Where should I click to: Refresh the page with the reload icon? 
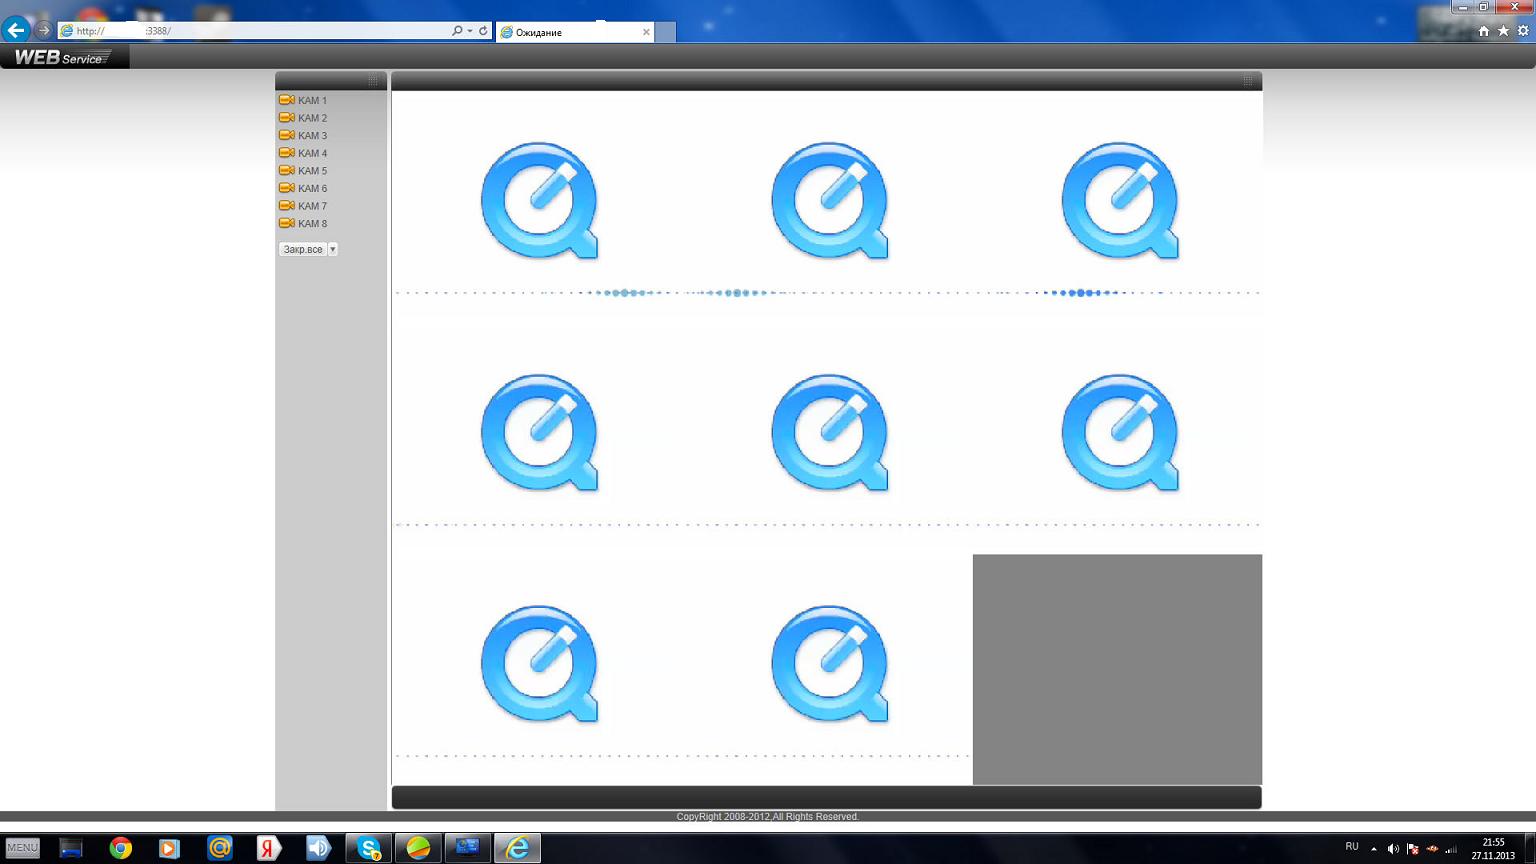483,31
